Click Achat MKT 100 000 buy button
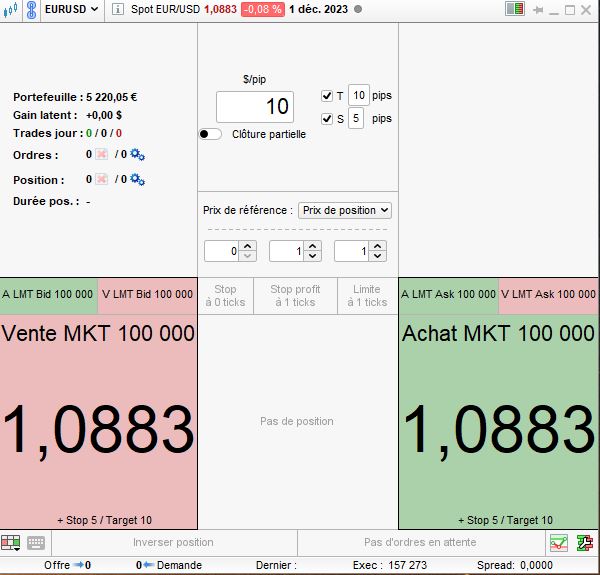The image size is (600, 575). pyautogui.click(x=499, y=422)
